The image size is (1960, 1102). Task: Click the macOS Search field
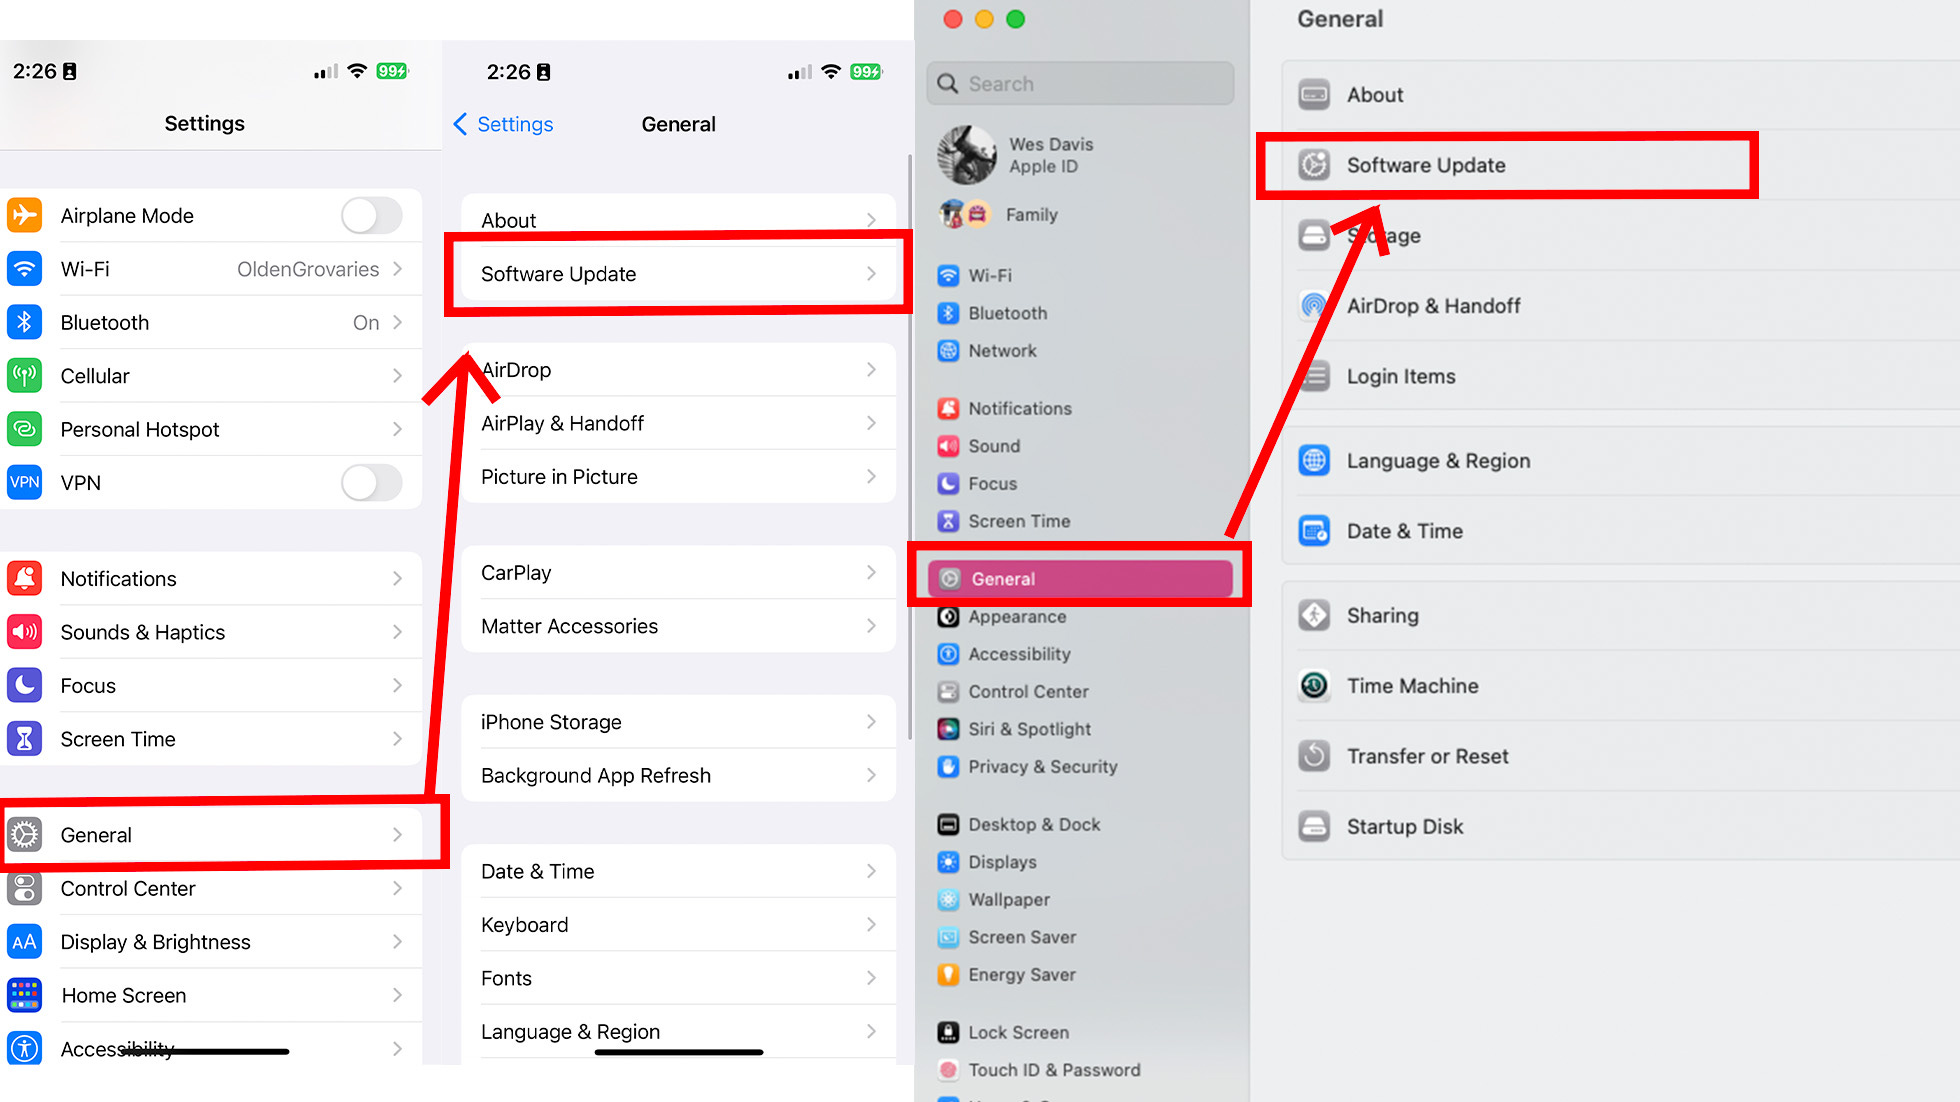[1079, 83]
